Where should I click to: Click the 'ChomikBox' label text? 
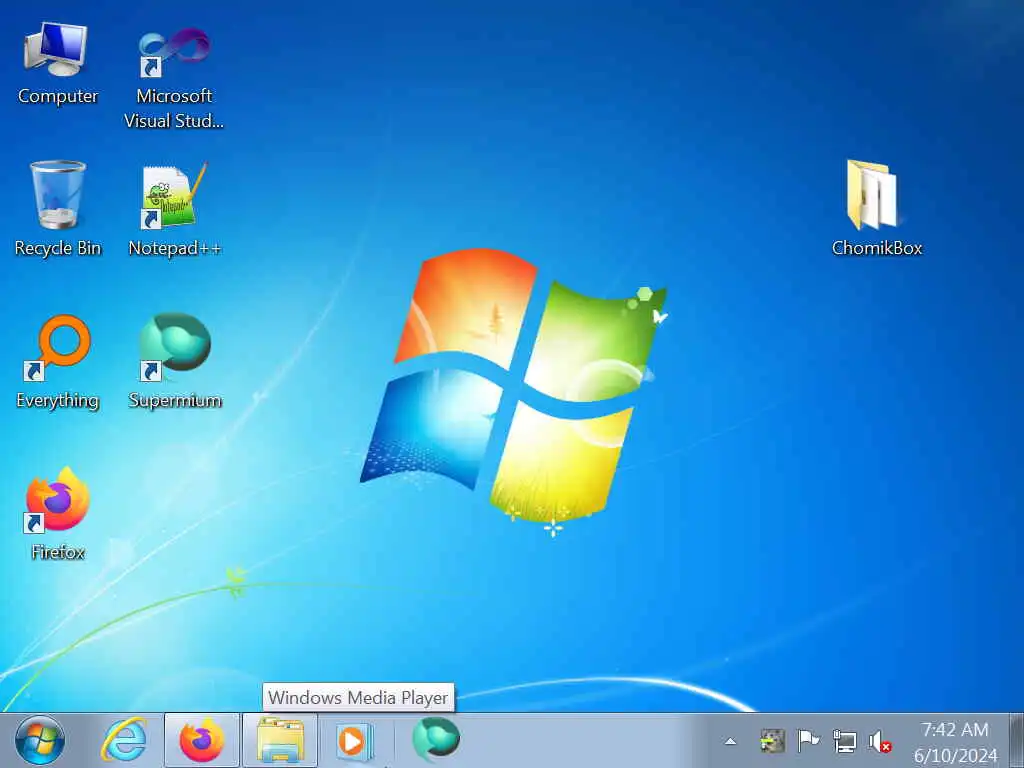[876, 248]
